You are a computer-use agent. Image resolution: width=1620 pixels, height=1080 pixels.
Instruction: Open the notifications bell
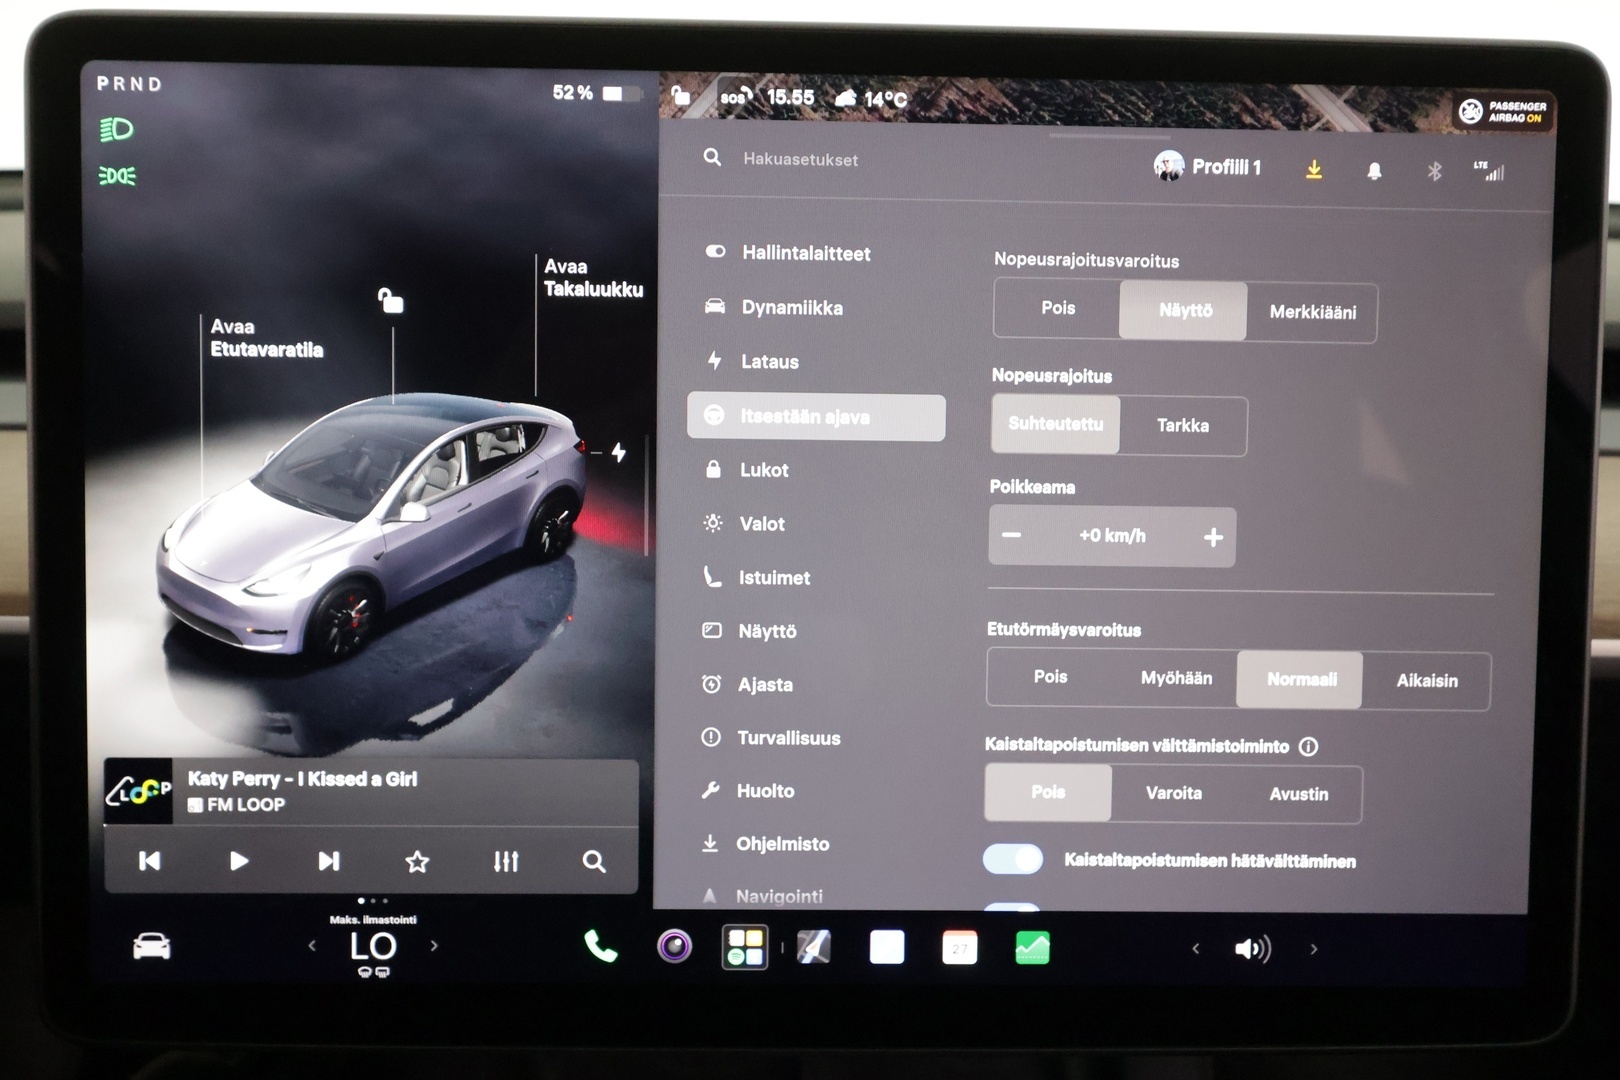pyautogui.click(x=1374, y=171)
